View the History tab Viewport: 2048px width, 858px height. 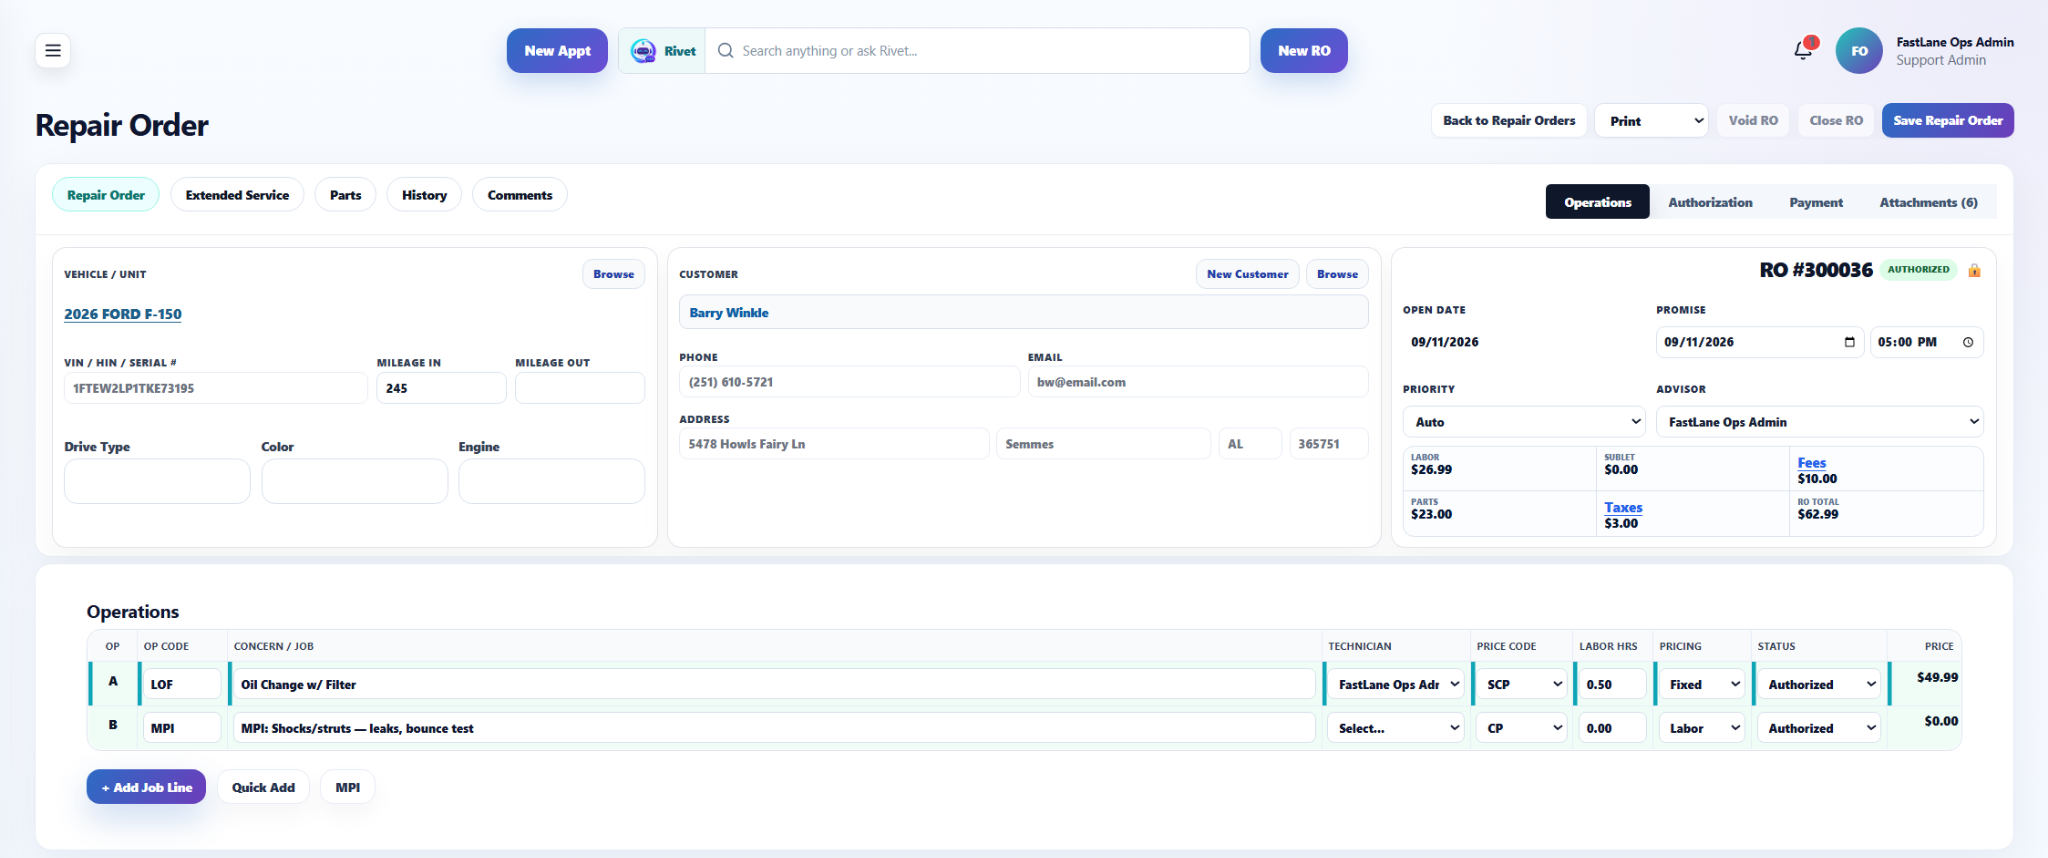click(x=424, y=195)
